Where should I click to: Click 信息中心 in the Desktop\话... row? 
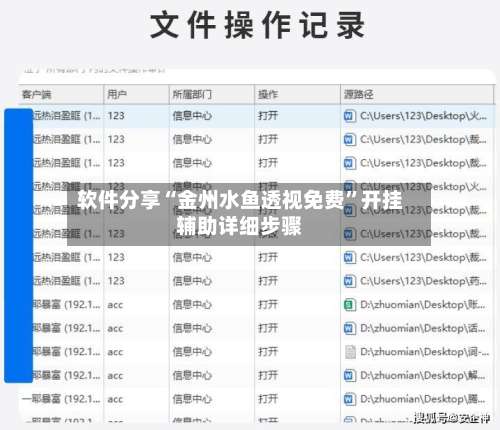pyautogui.click(x=192, y=329)
